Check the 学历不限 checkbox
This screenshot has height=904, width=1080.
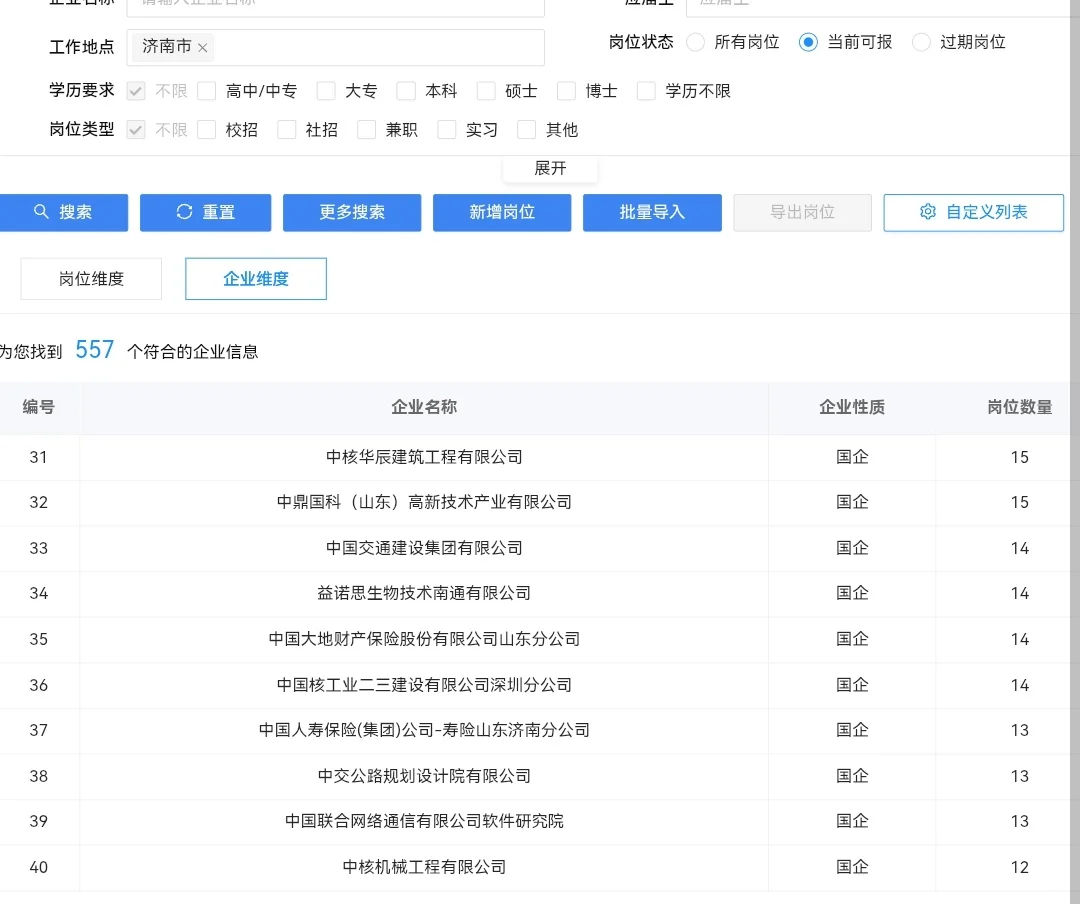[646, 91]
